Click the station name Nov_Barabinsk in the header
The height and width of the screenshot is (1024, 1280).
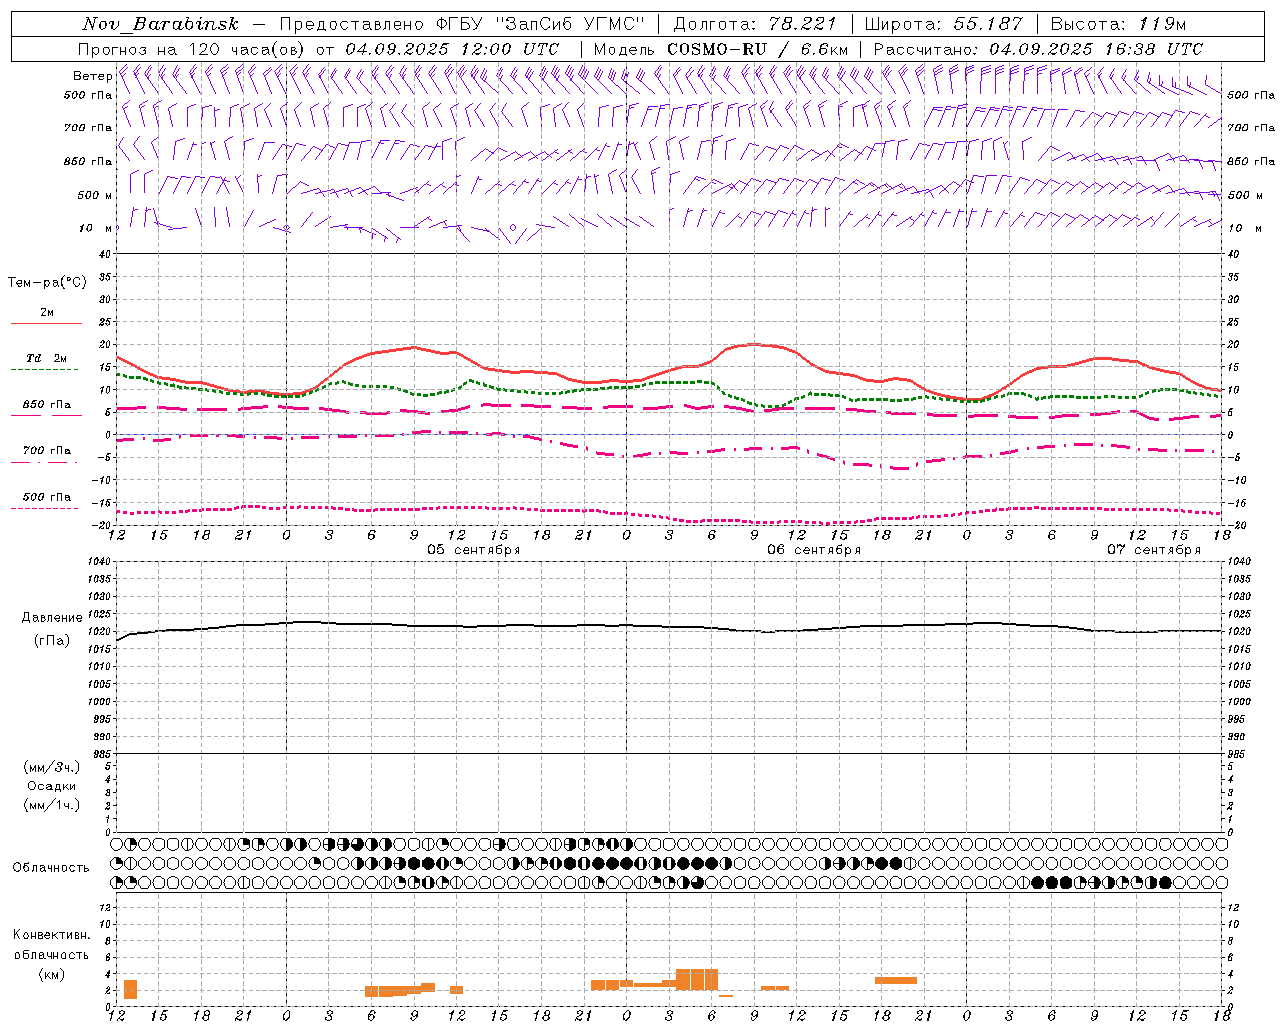160,24
